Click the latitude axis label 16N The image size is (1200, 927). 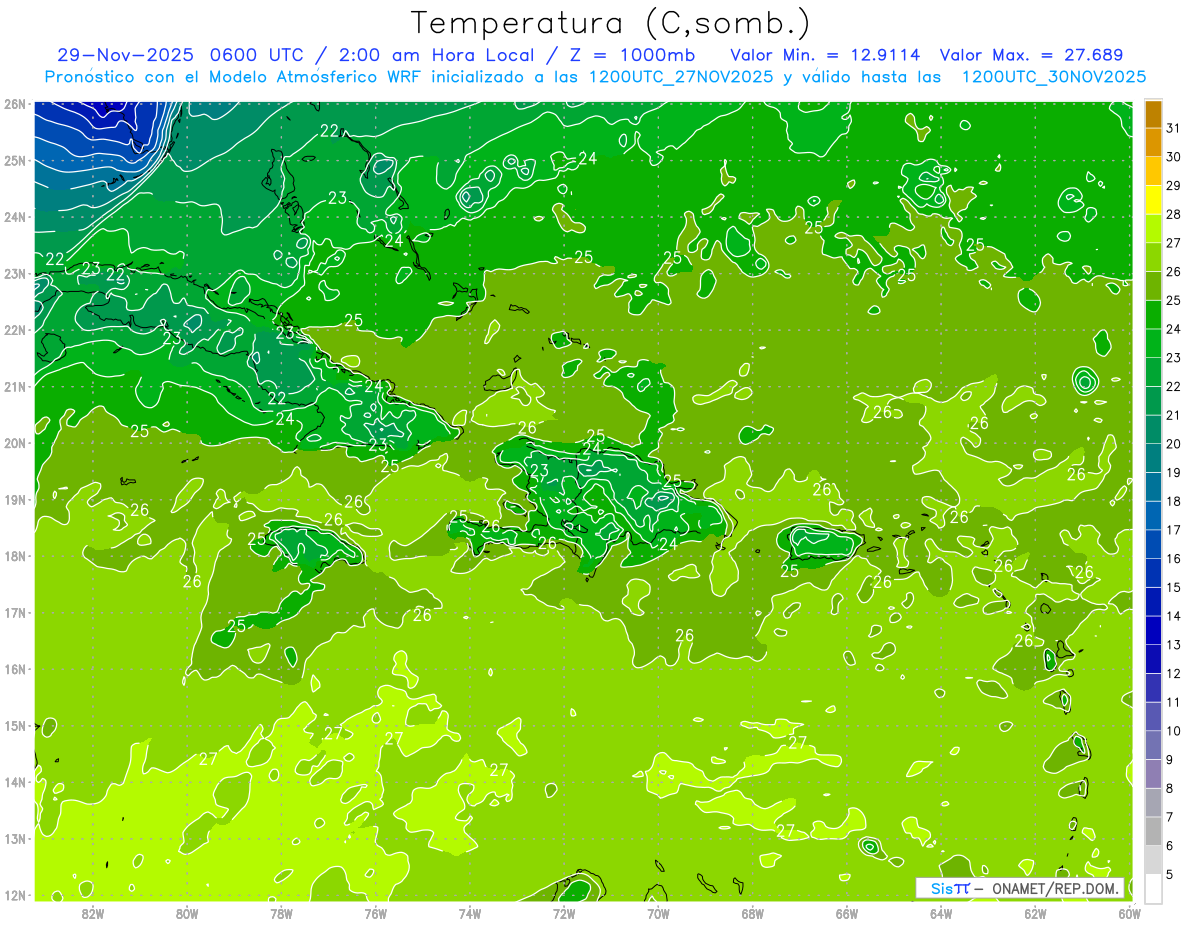click(15, 669)
